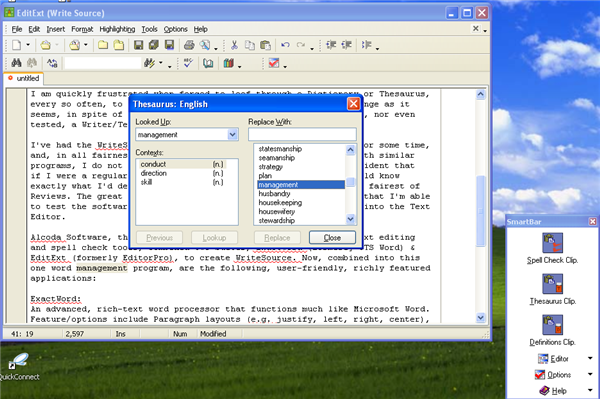Screen dimensions: 600x399
Task: Open the dictionary open-book icon
Action: [208, 63]
